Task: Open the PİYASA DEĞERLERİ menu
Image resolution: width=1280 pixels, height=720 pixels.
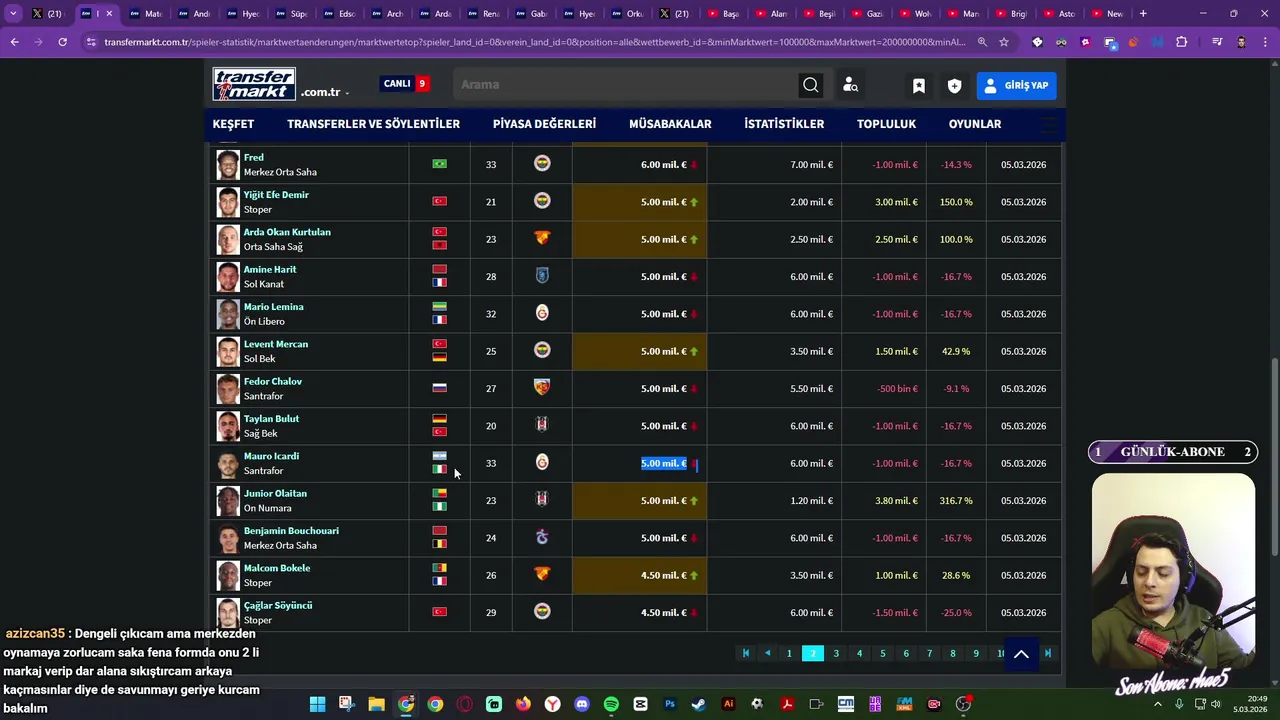Action: (544, 124)
